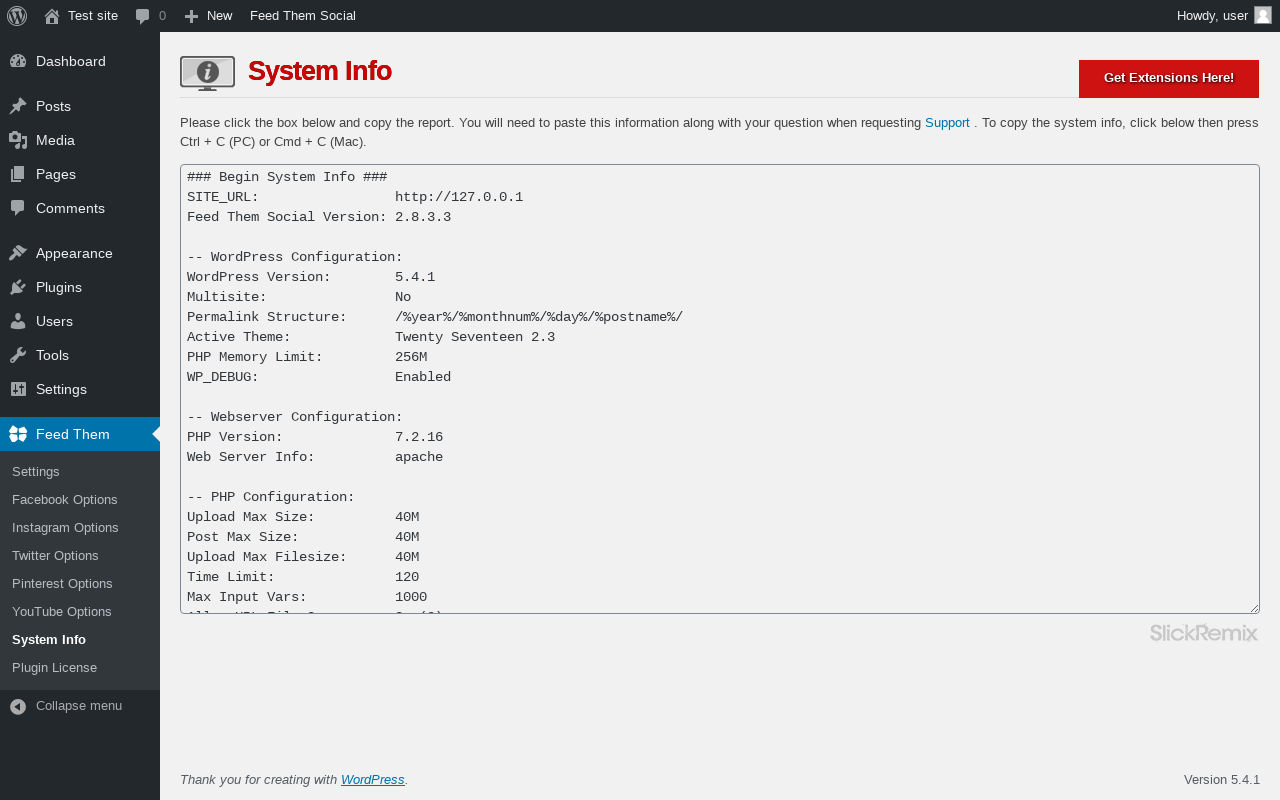Click the Collapse menu arrow icon
This screenshot has height=800, width=1280.
click(18, 706)
